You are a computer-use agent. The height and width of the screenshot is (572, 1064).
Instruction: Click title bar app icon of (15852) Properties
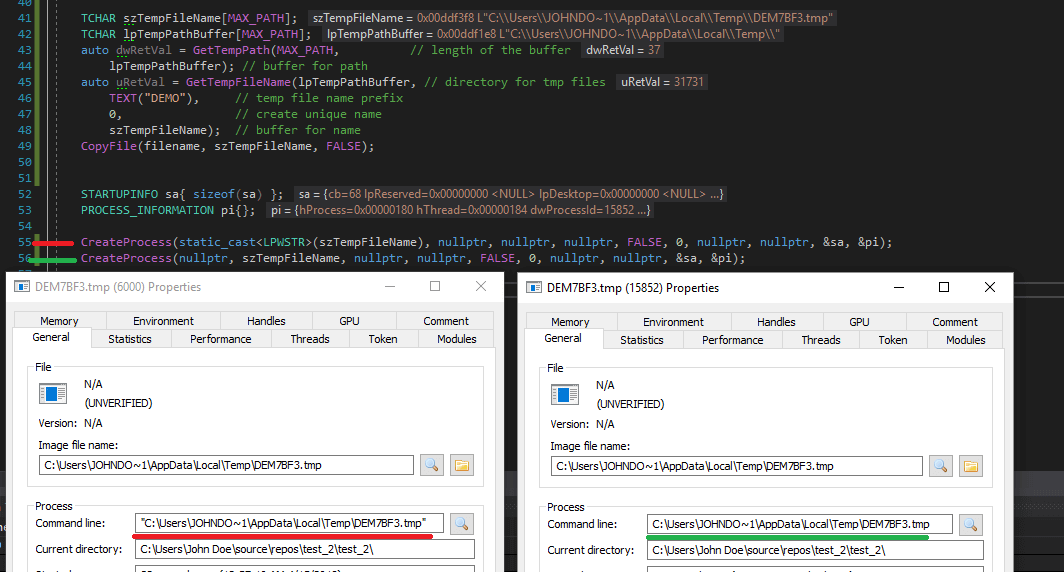(x=534, y=288)
